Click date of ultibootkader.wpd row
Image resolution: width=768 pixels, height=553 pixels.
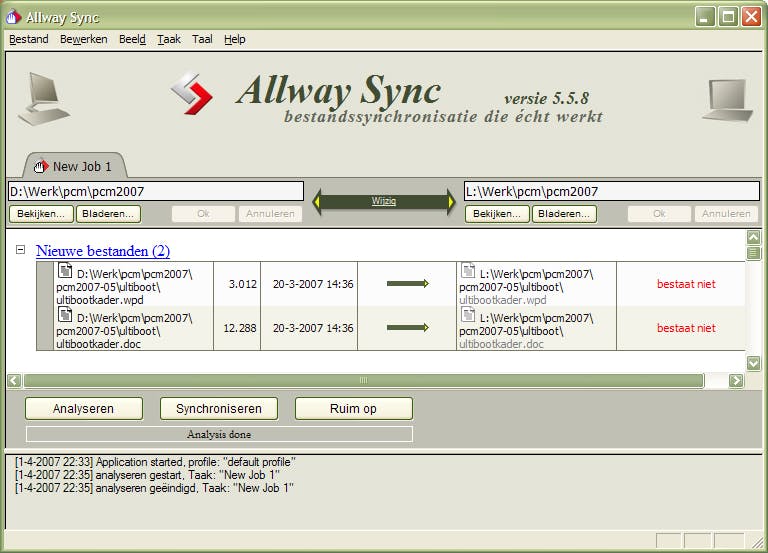(313, 284)
